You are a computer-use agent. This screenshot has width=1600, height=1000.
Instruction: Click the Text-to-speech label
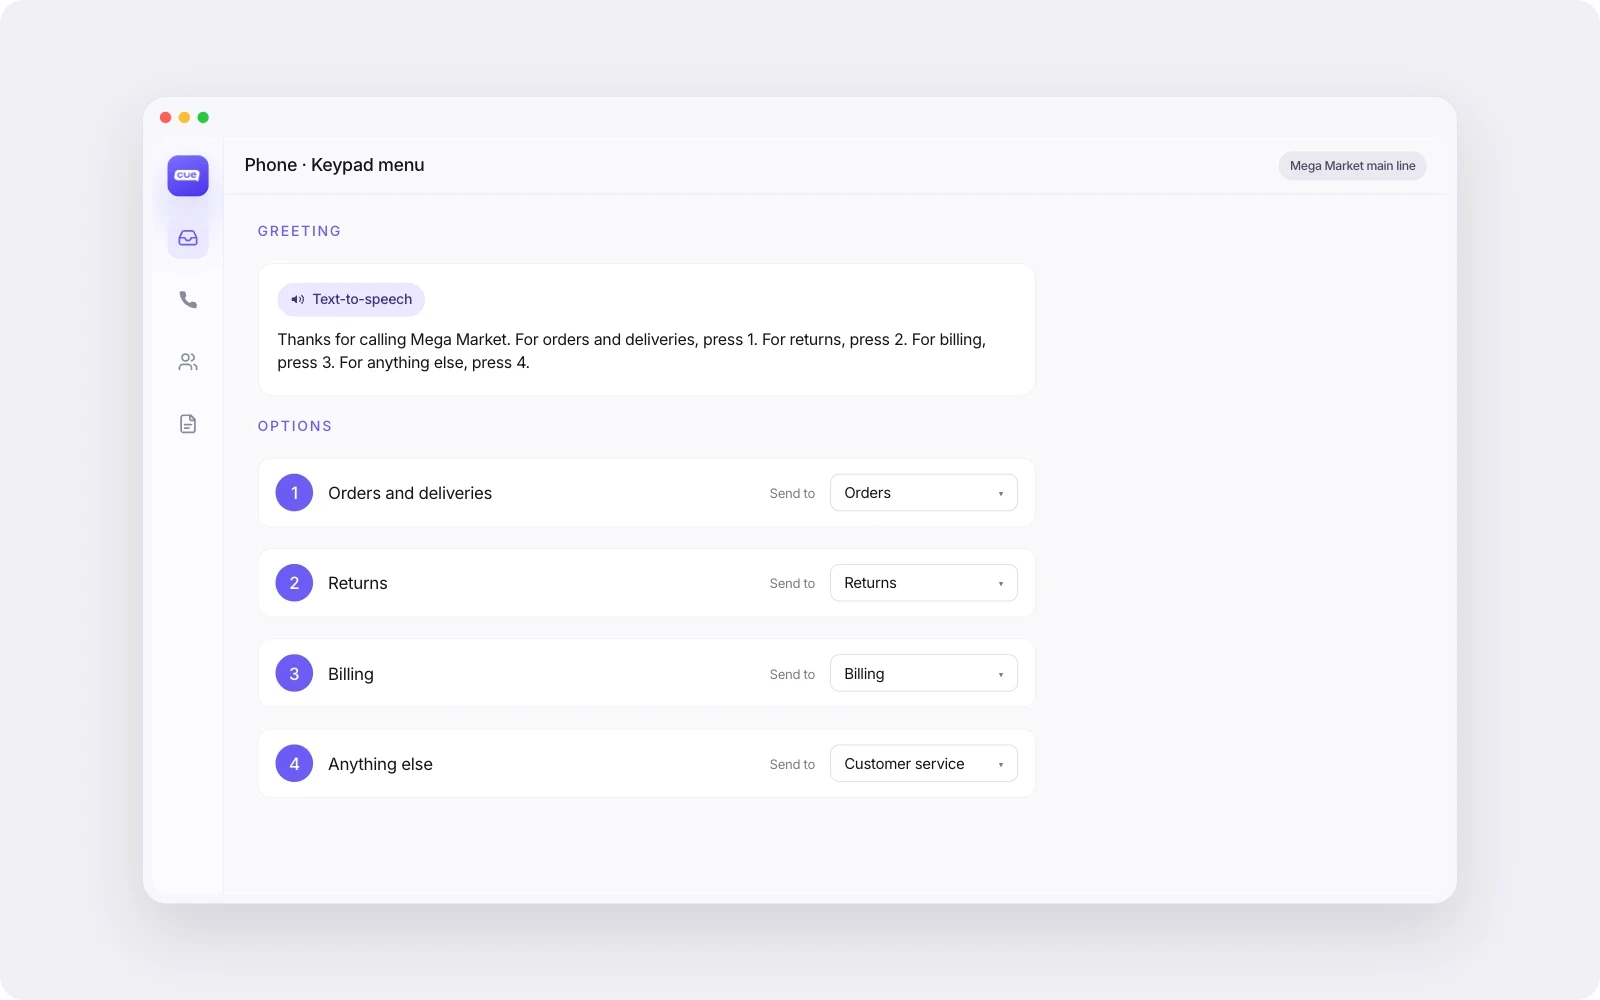362,299
